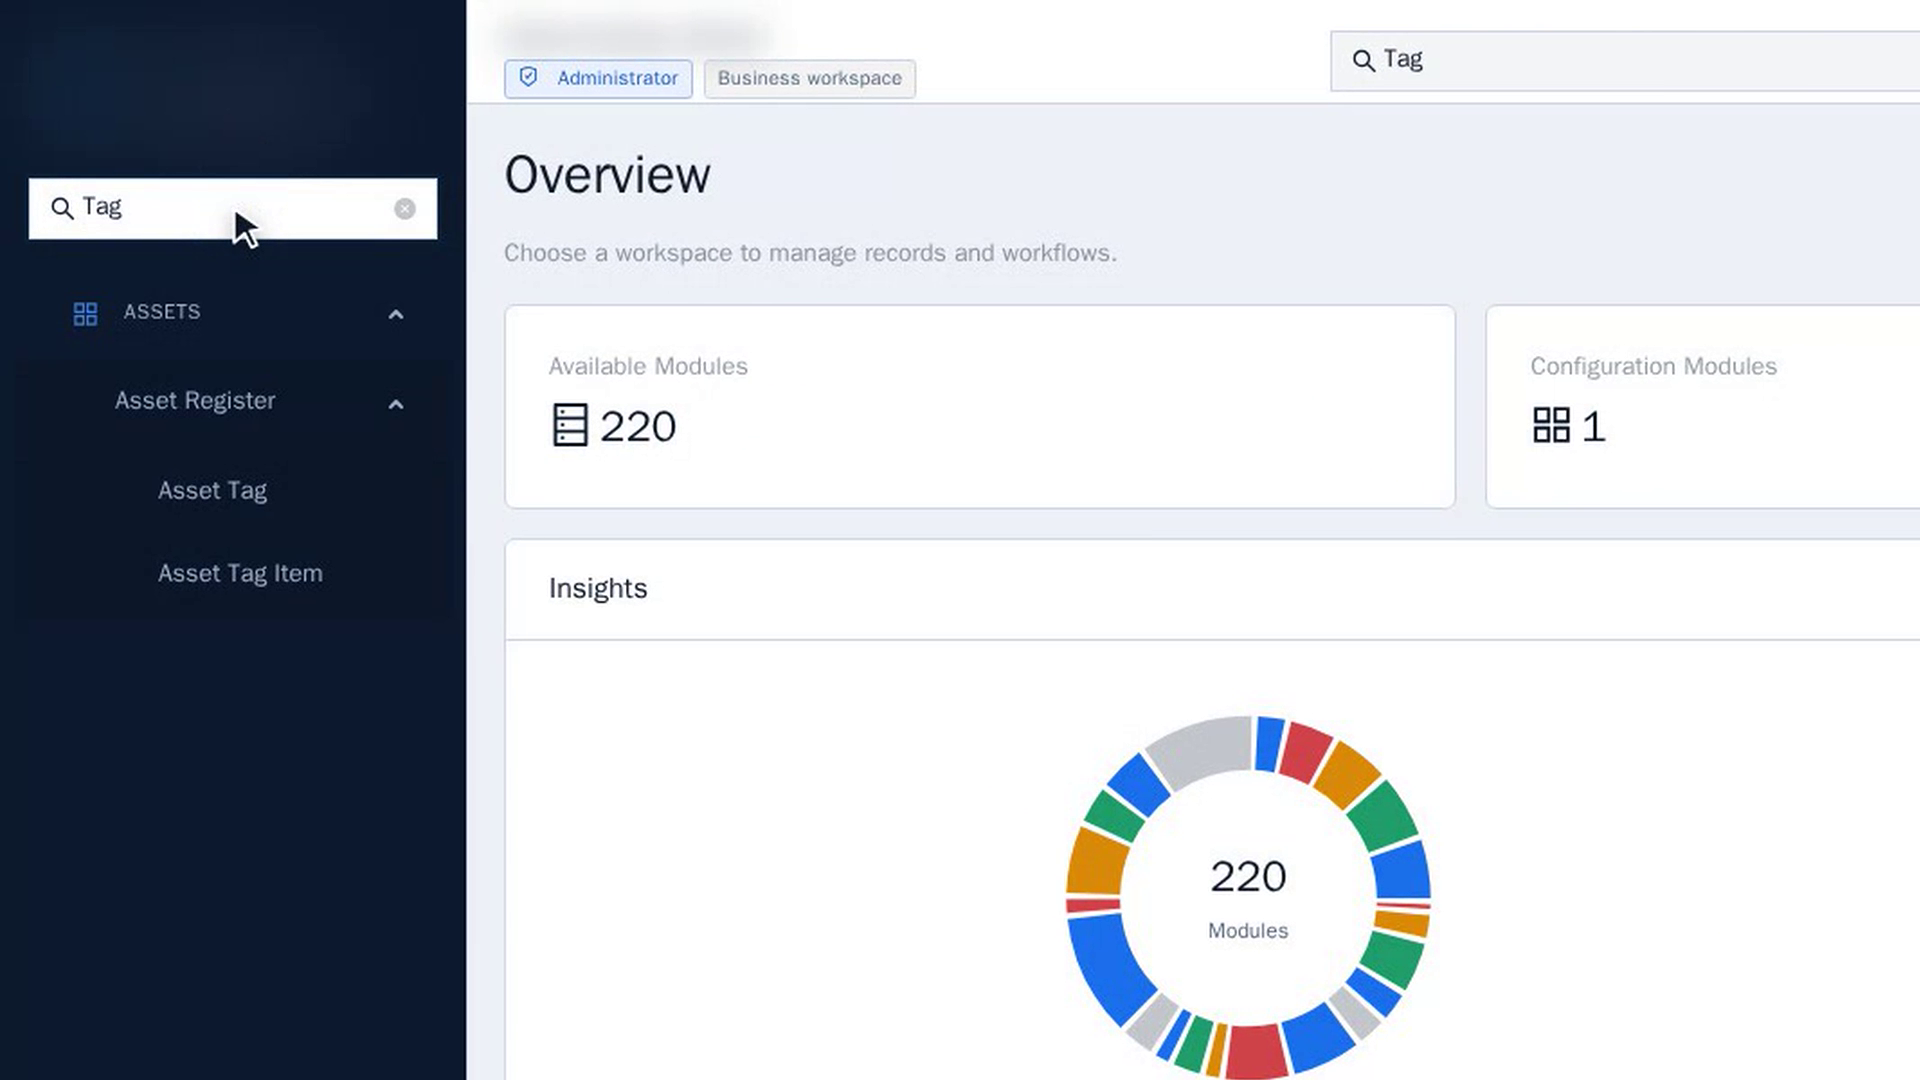The image size is (1920, 1080).
Task: Focus the top Tag search field
Action: click(x=1625, y=60)
